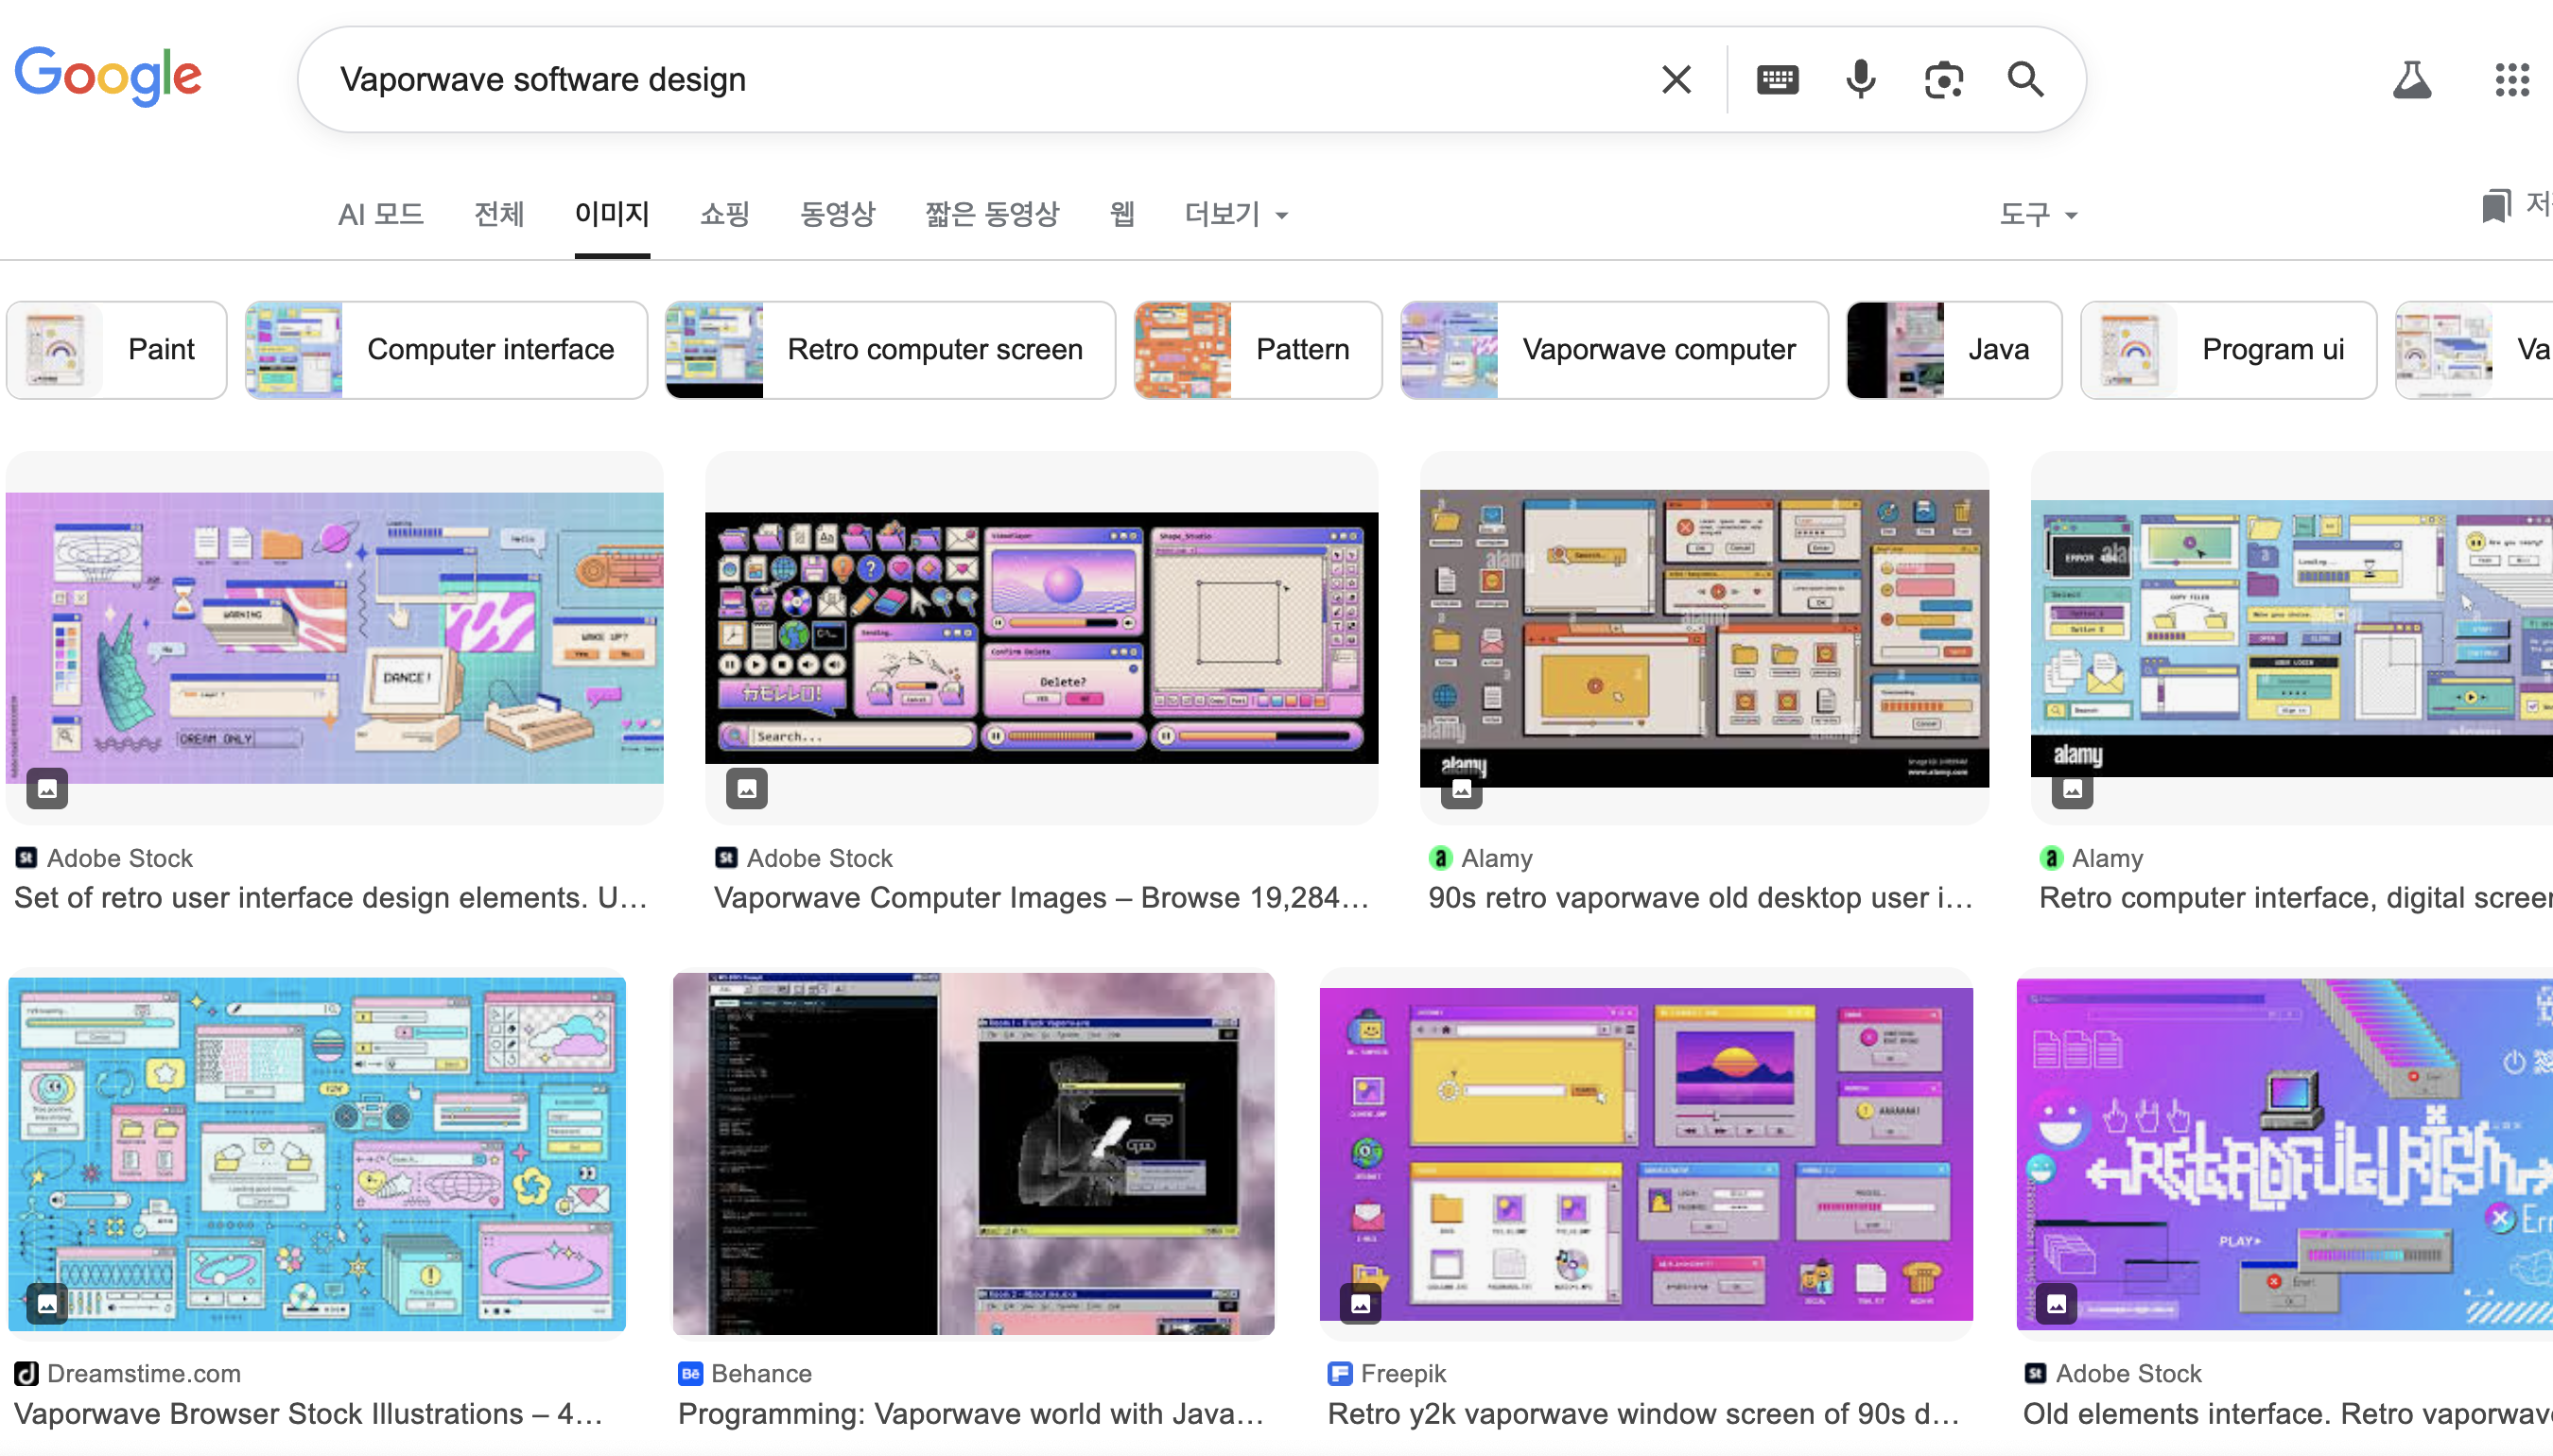Open the on-screen keyboard input tool

[1777, 79]
